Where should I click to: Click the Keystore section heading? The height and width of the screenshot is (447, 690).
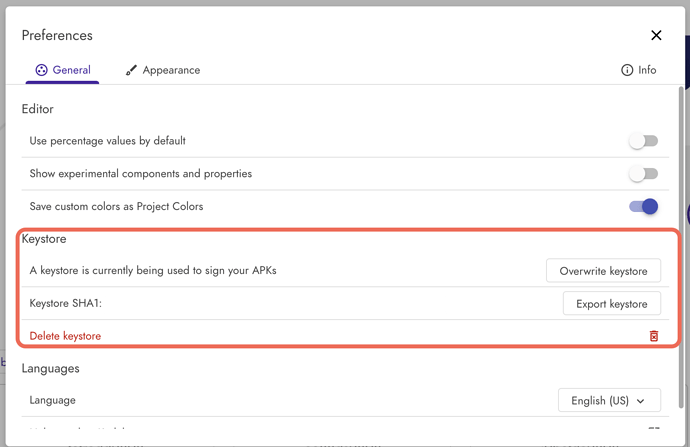coord(44,240)
